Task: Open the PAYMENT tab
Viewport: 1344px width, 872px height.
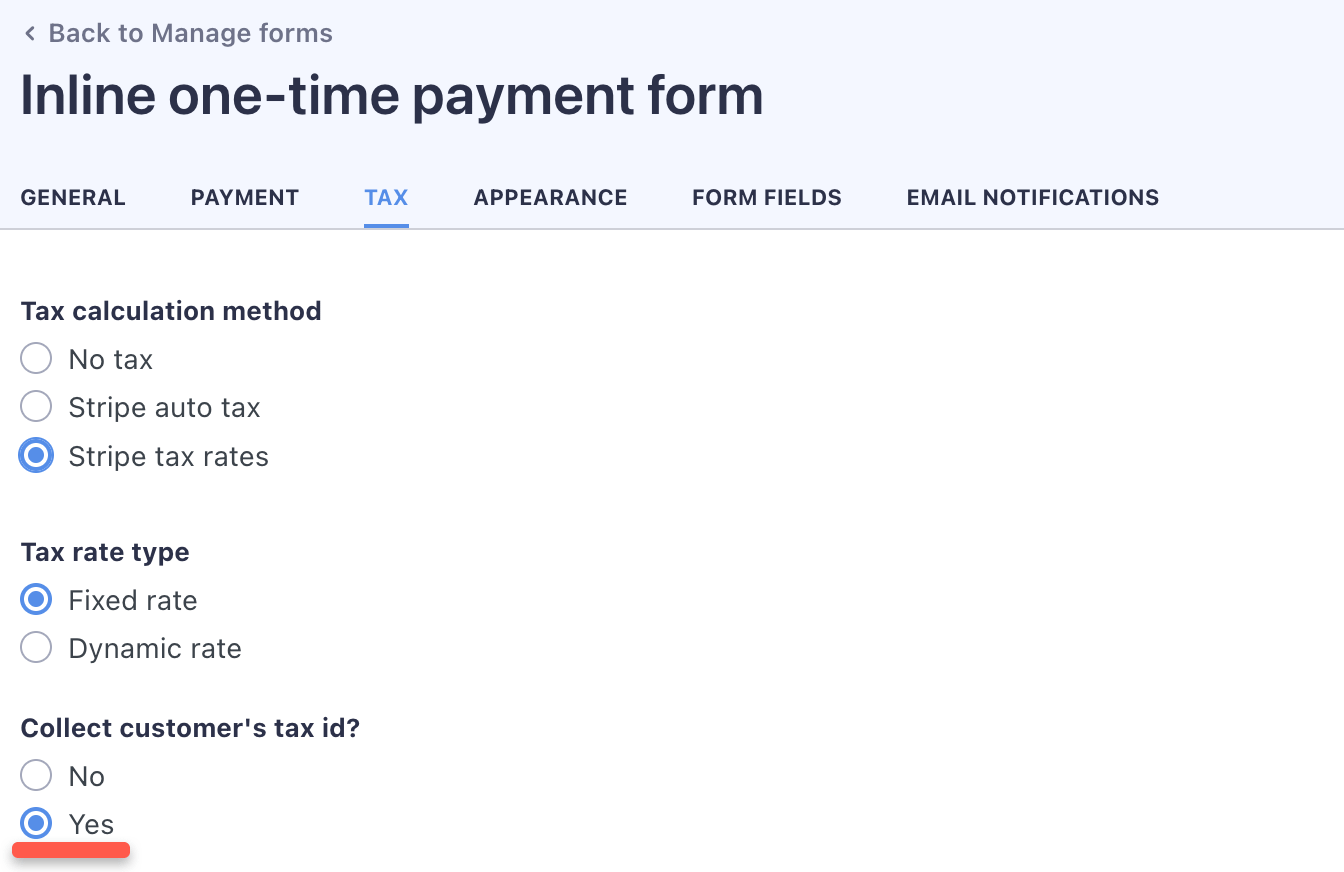Action: tap(244, 197)
